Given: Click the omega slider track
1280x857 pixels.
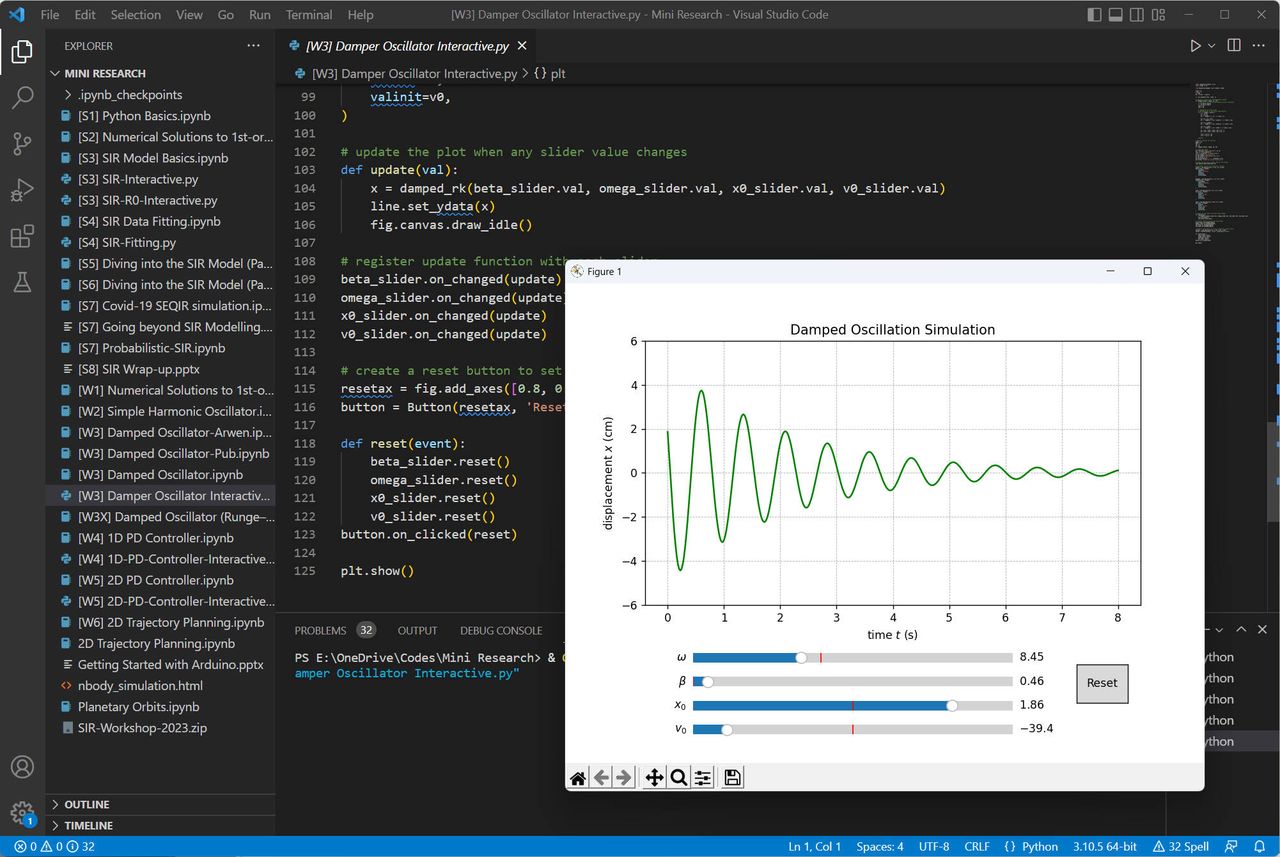Looking at the screenshot, I should [852, 658].
